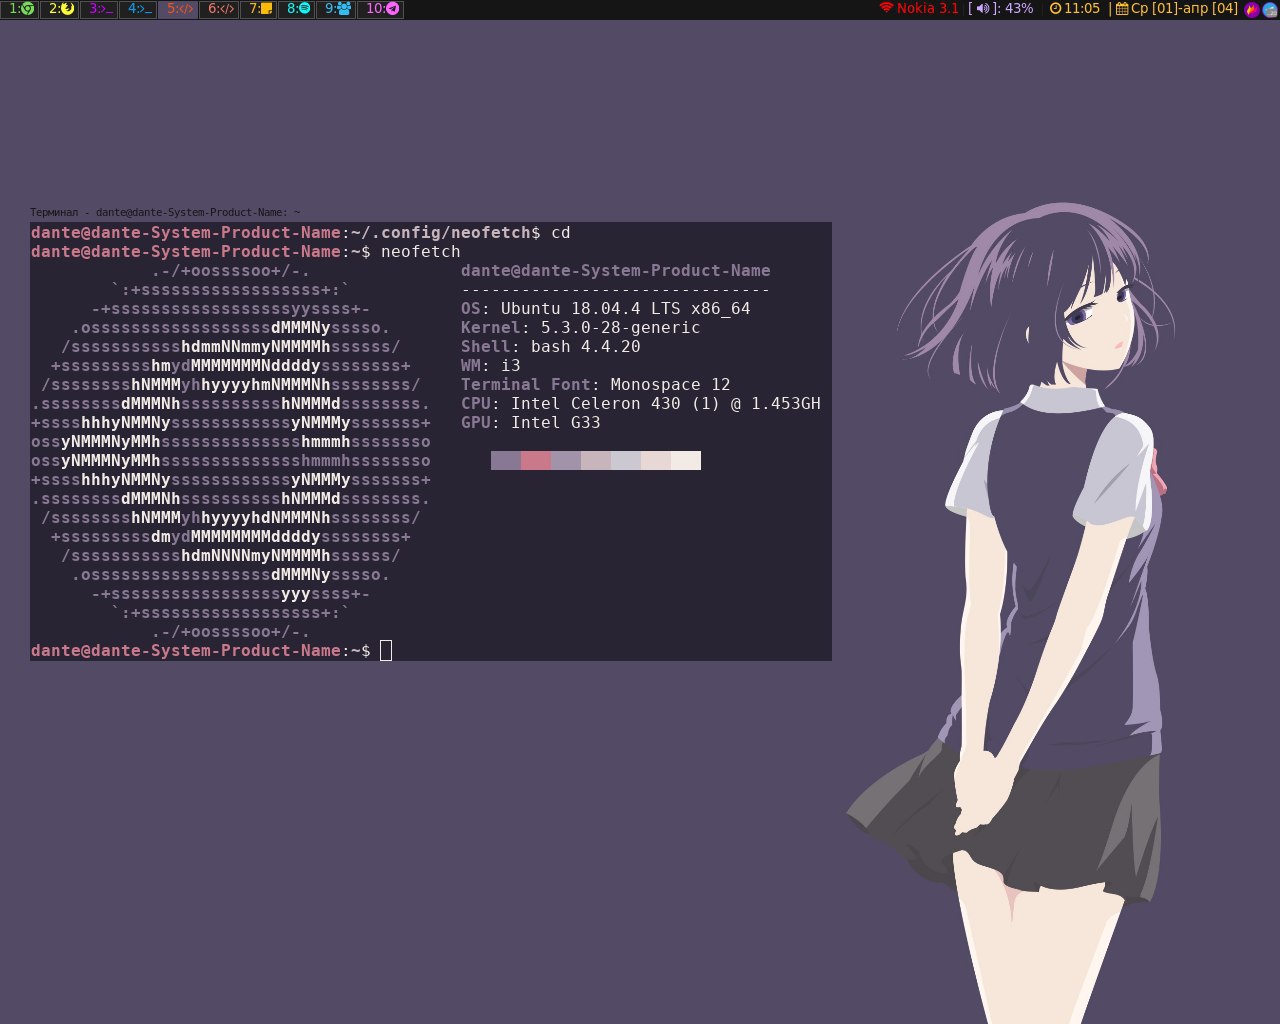This screenshot has width=1280, height=1024.
Task: Click the pink-red neofetch color swatch
Action: tap(536, 460)
